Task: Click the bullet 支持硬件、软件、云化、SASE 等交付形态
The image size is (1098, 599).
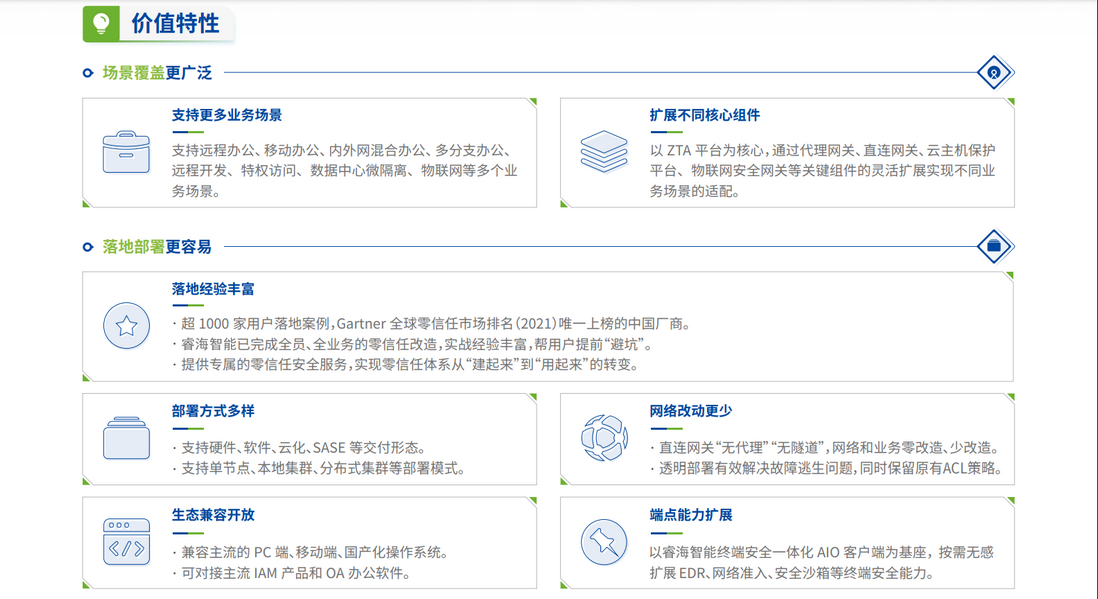Action: coord(299,448)
